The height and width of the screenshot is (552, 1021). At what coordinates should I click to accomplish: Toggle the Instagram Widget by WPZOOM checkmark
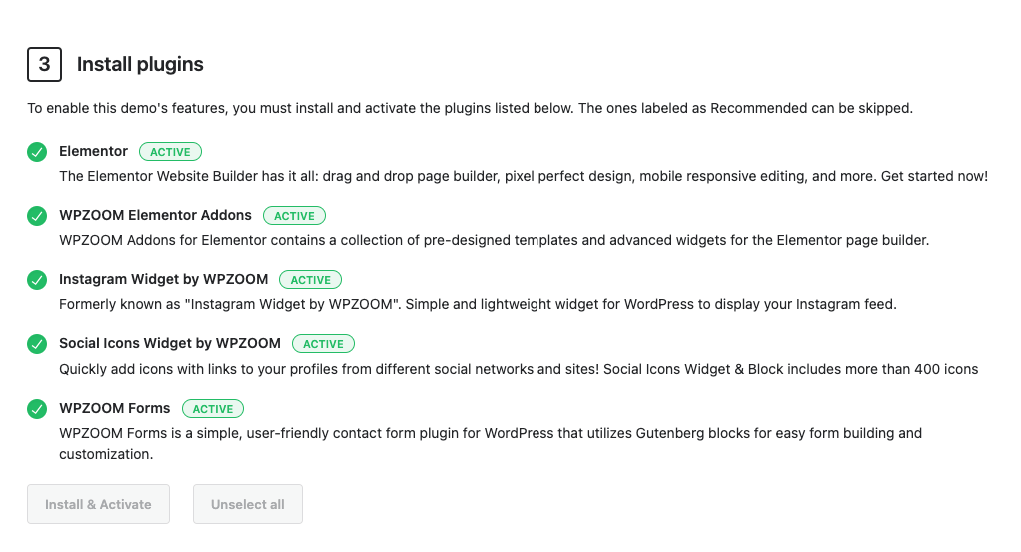point(37,280)
